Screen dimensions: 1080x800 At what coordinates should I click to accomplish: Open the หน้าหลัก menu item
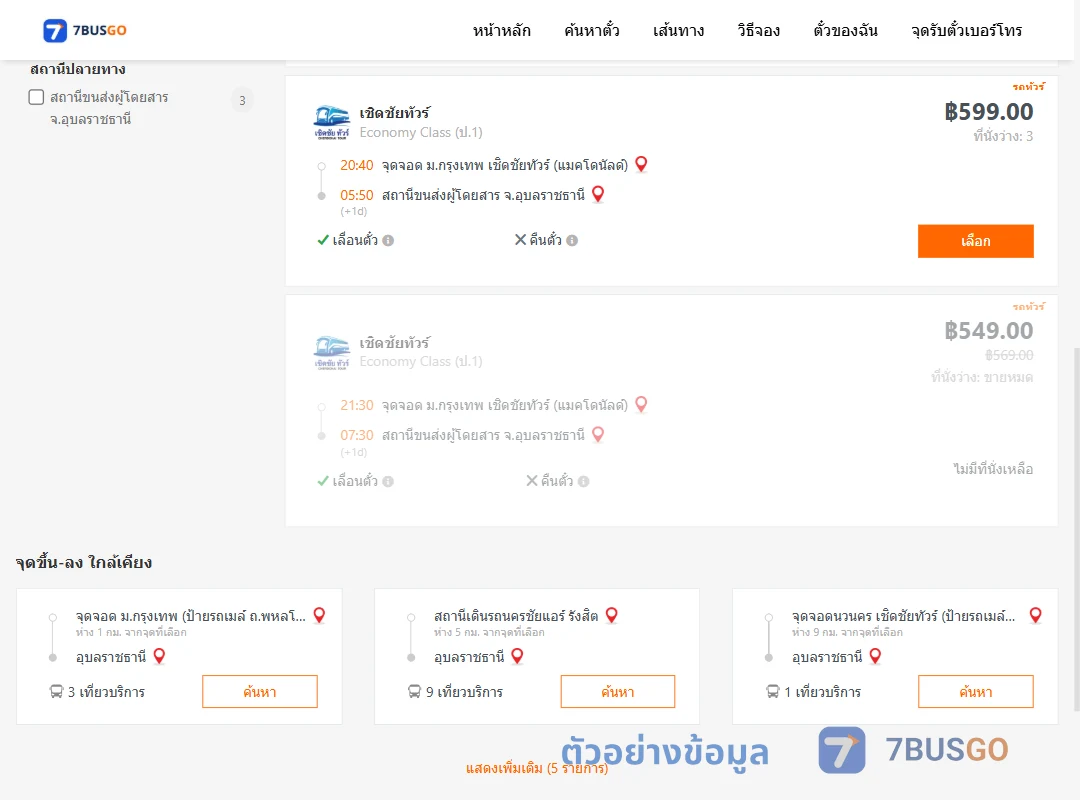(501, 30)
